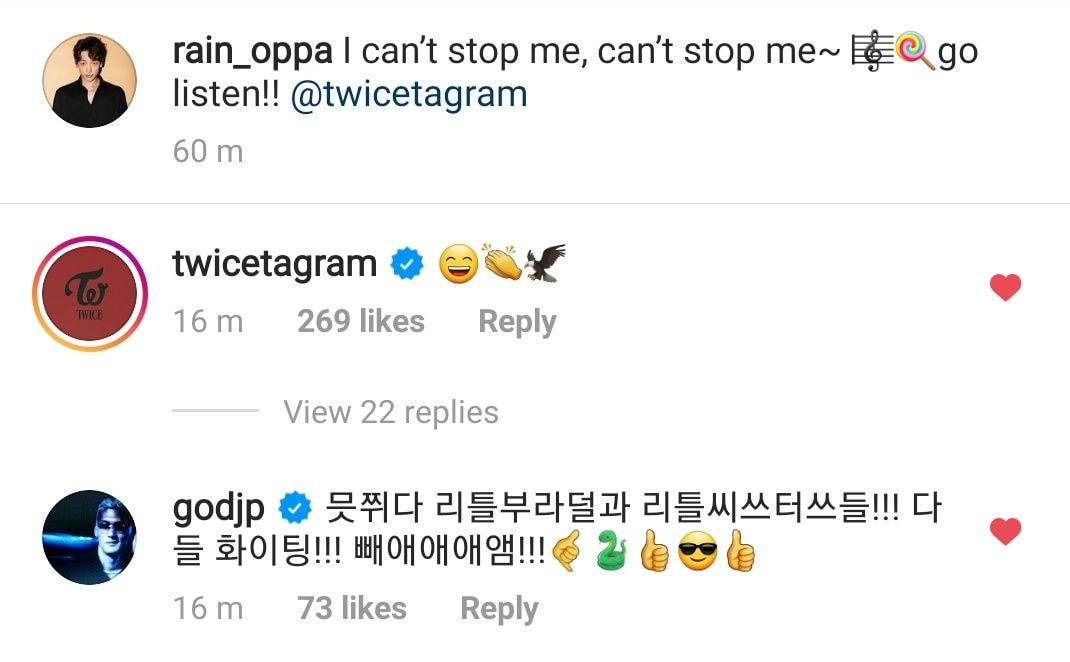Click rain_oppa's profile picture
1070x662 pixels.
90,80
